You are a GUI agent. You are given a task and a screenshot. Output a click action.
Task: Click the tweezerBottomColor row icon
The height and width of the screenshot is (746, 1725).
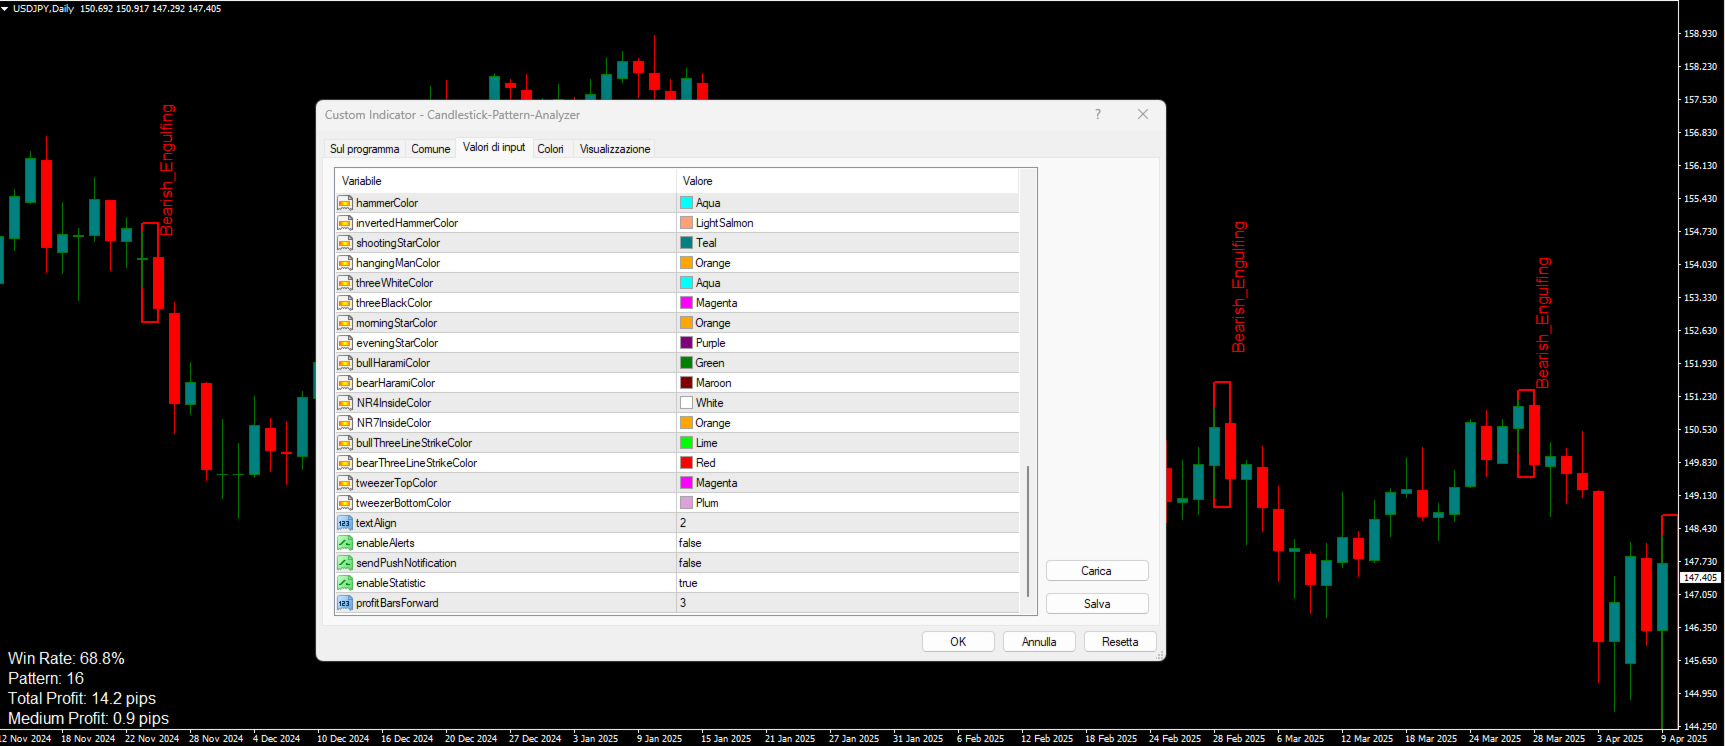pyautogui.click(x=344, y=503)
